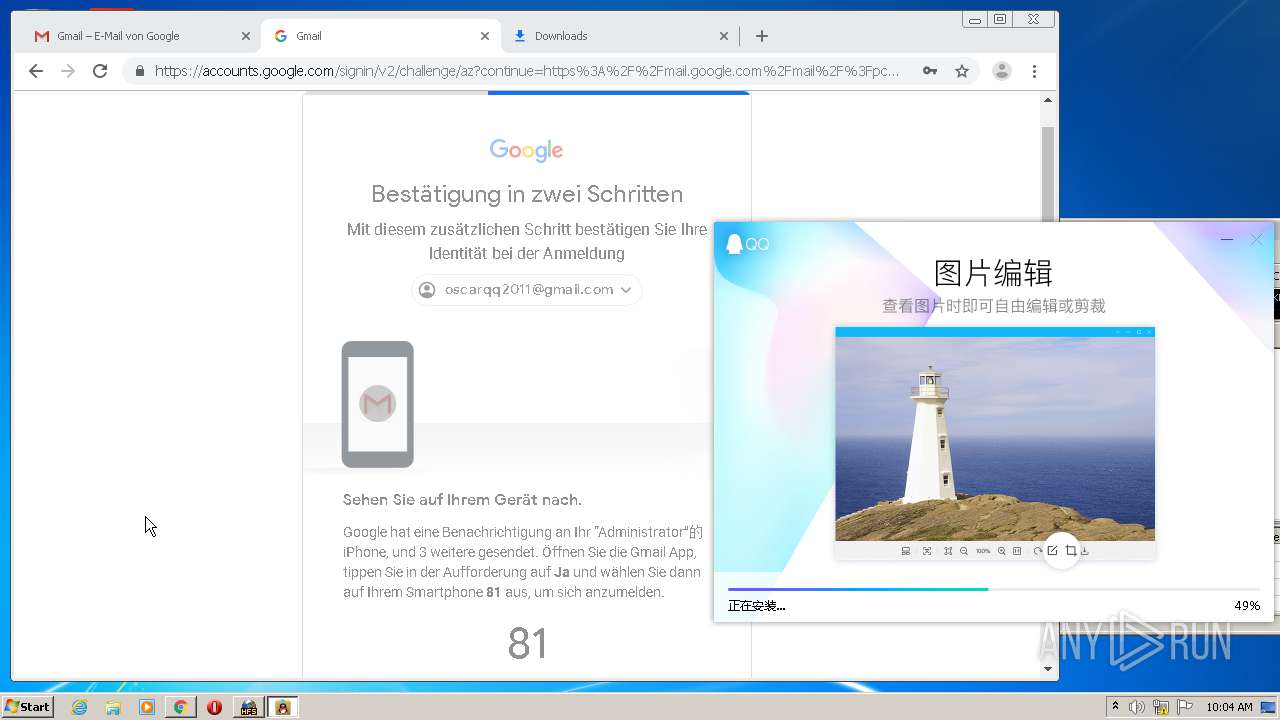Screen dimensions: 1280x720
Task: Click the zoom-out magnifier in preview toolbar
Action: point(964,551)
